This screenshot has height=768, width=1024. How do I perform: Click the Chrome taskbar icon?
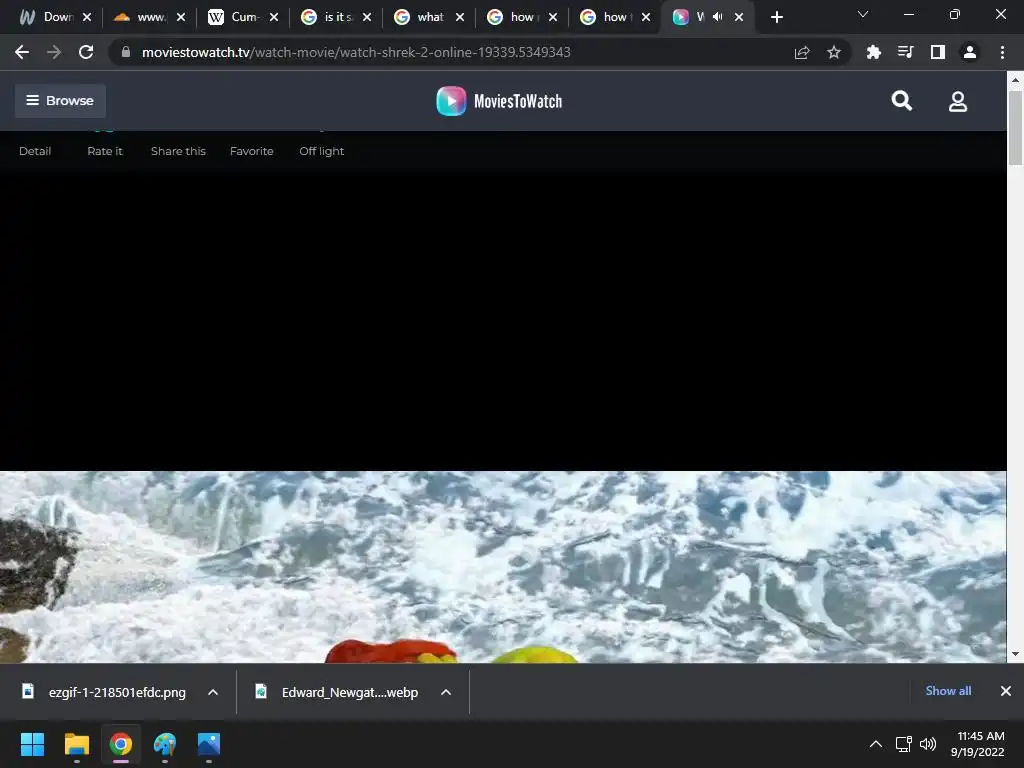point(121,744)
